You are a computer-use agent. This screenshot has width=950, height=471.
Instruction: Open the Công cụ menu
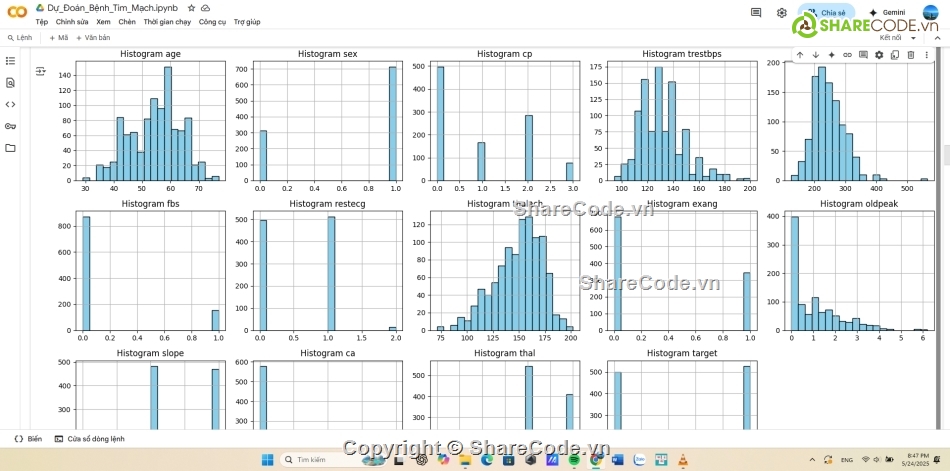point(213,22)
